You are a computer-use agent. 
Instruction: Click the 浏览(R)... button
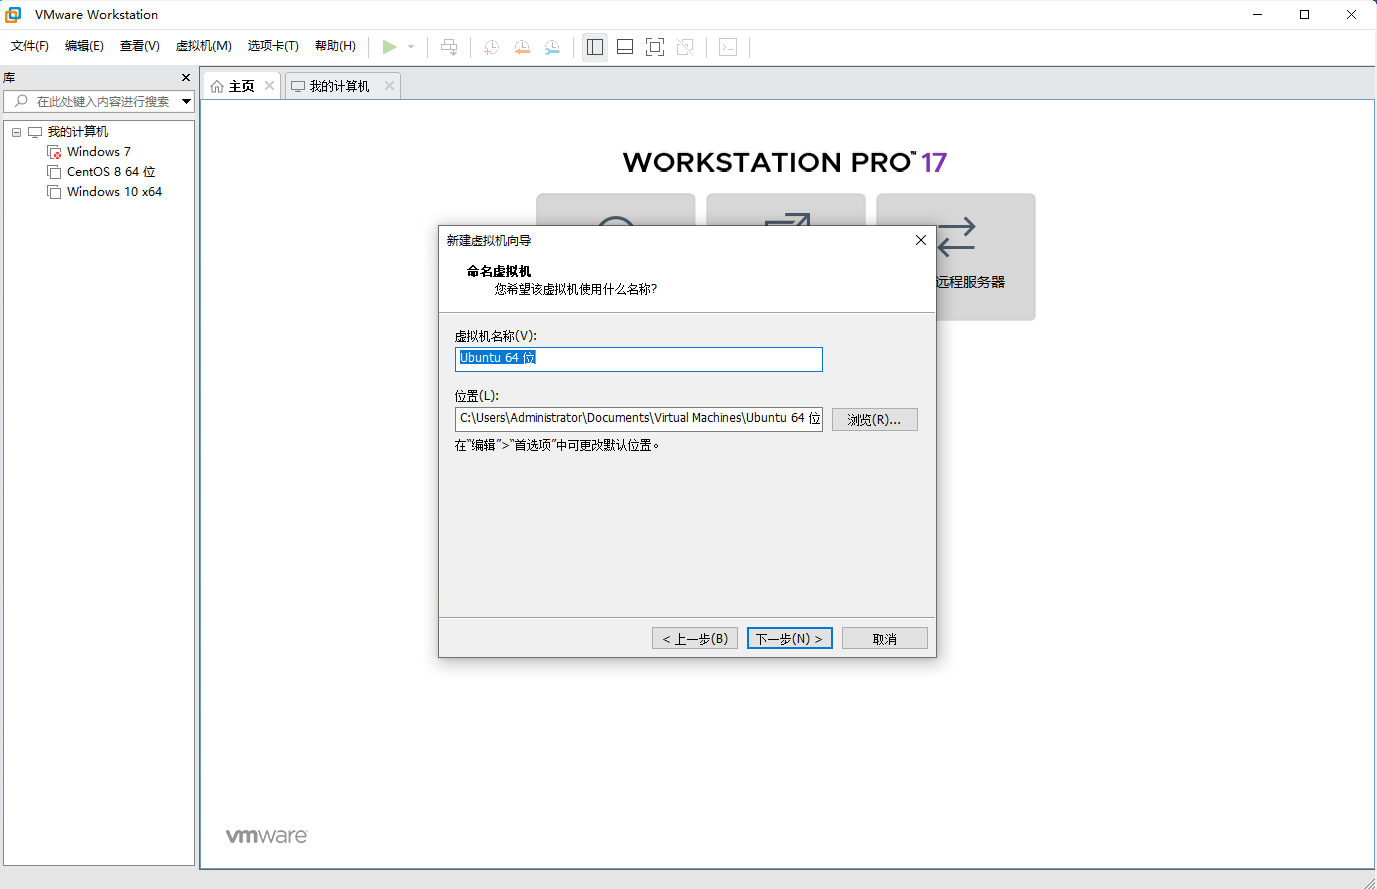point(874,420)
